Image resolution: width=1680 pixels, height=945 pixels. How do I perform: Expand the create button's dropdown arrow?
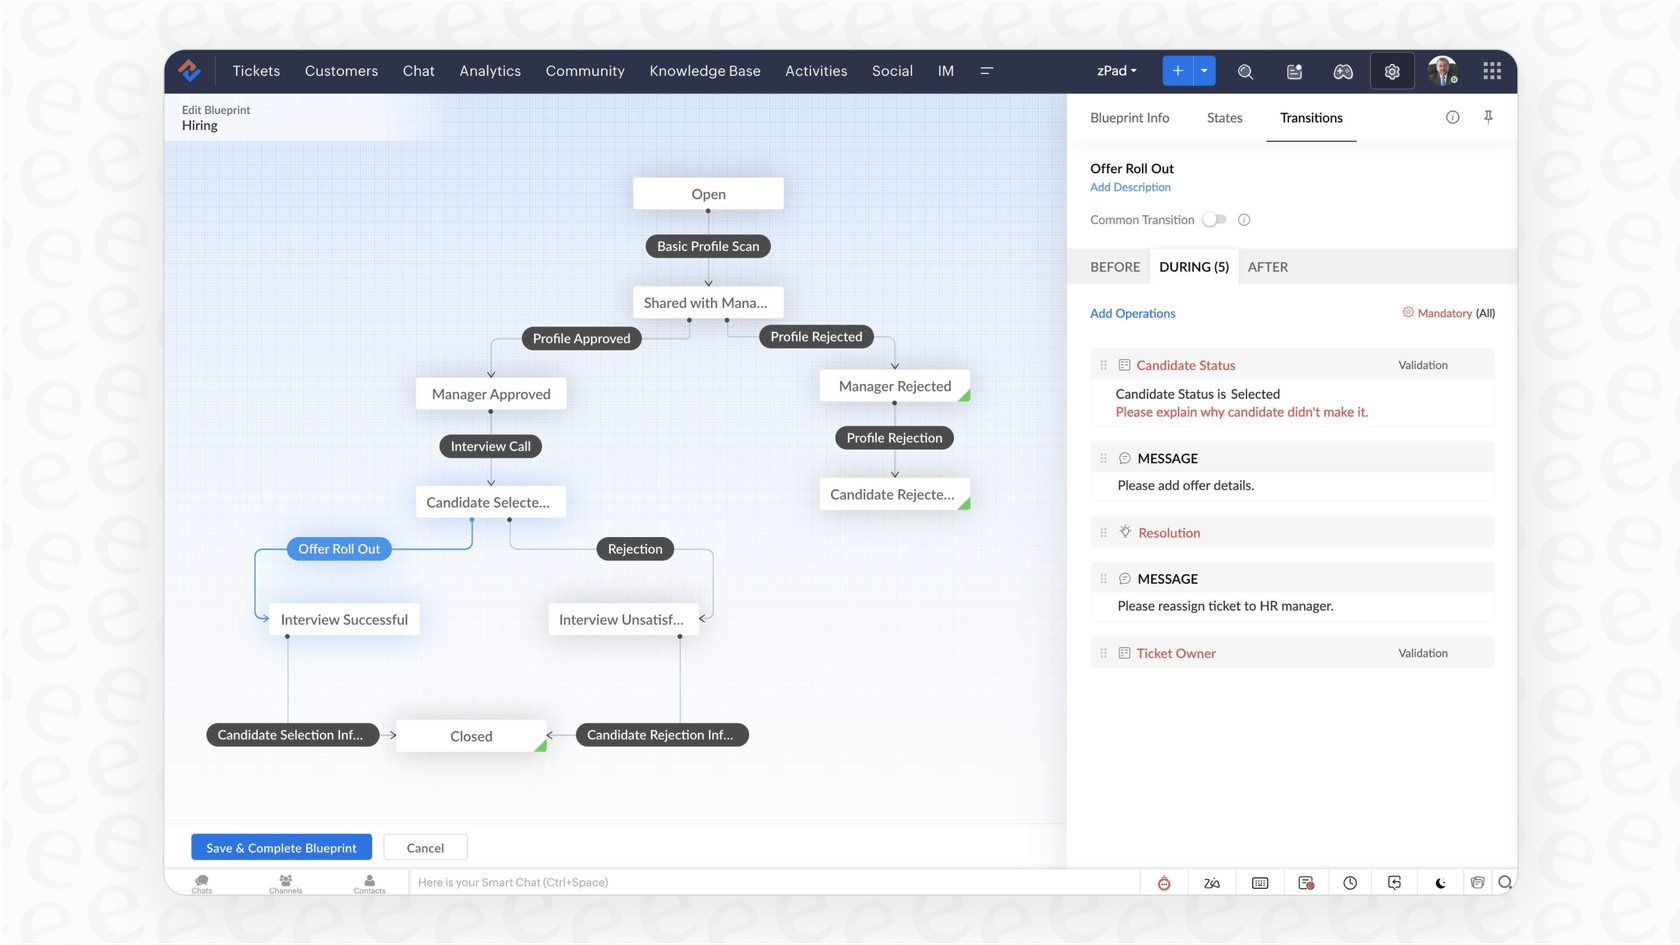1203,71
